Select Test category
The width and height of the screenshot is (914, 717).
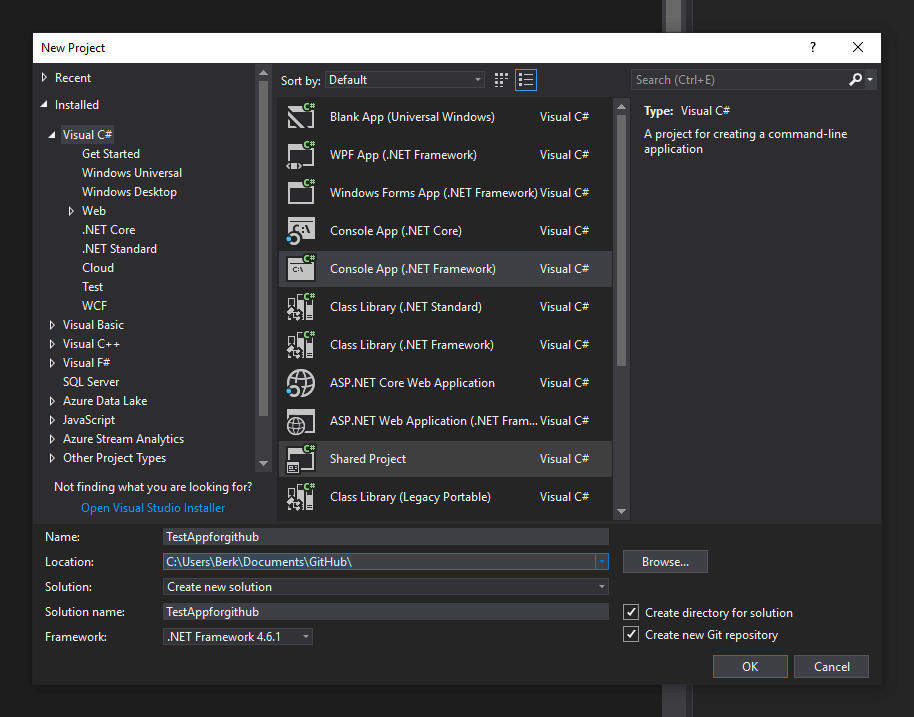pyautogui.click(x=92, y=286)
